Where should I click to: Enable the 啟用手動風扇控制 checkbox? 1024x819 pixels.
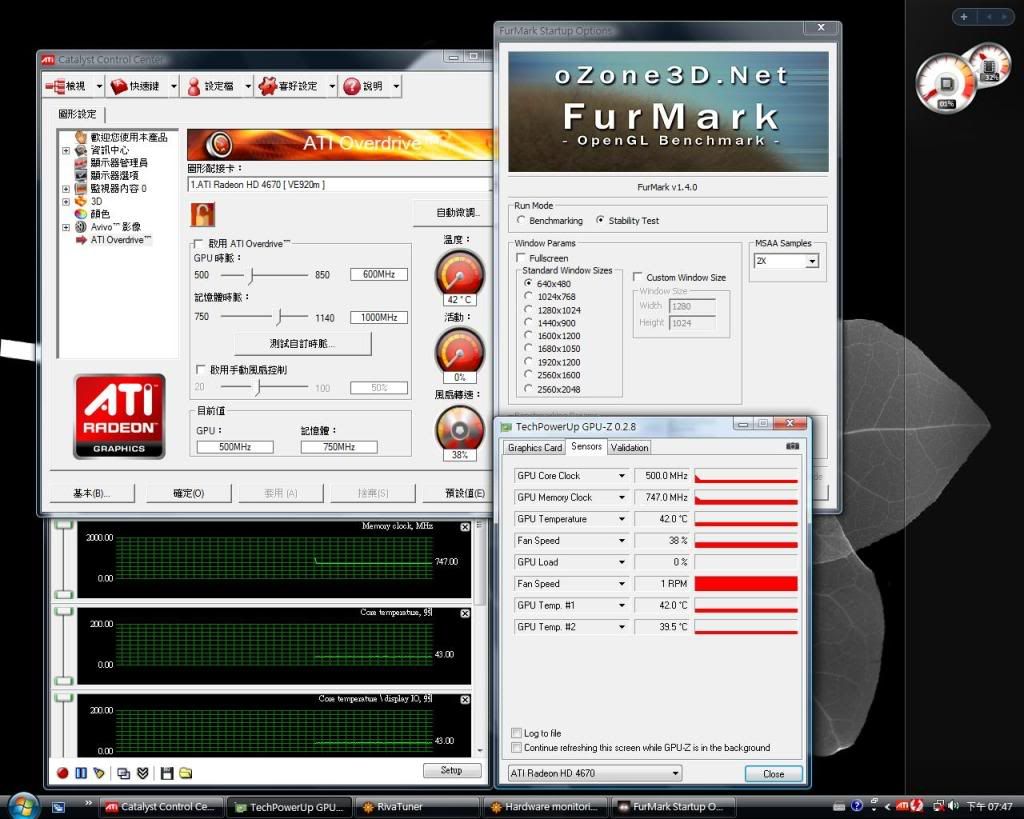(200, 370)
